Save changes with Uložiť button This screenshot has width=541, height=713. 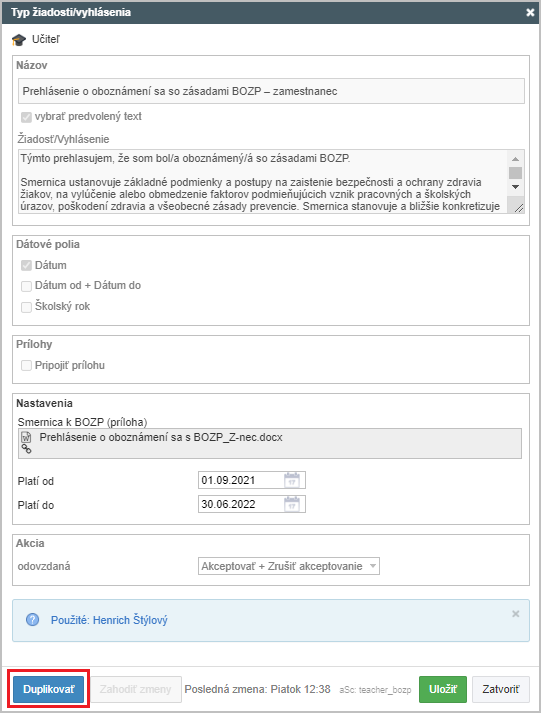click(x=443, y=689)
